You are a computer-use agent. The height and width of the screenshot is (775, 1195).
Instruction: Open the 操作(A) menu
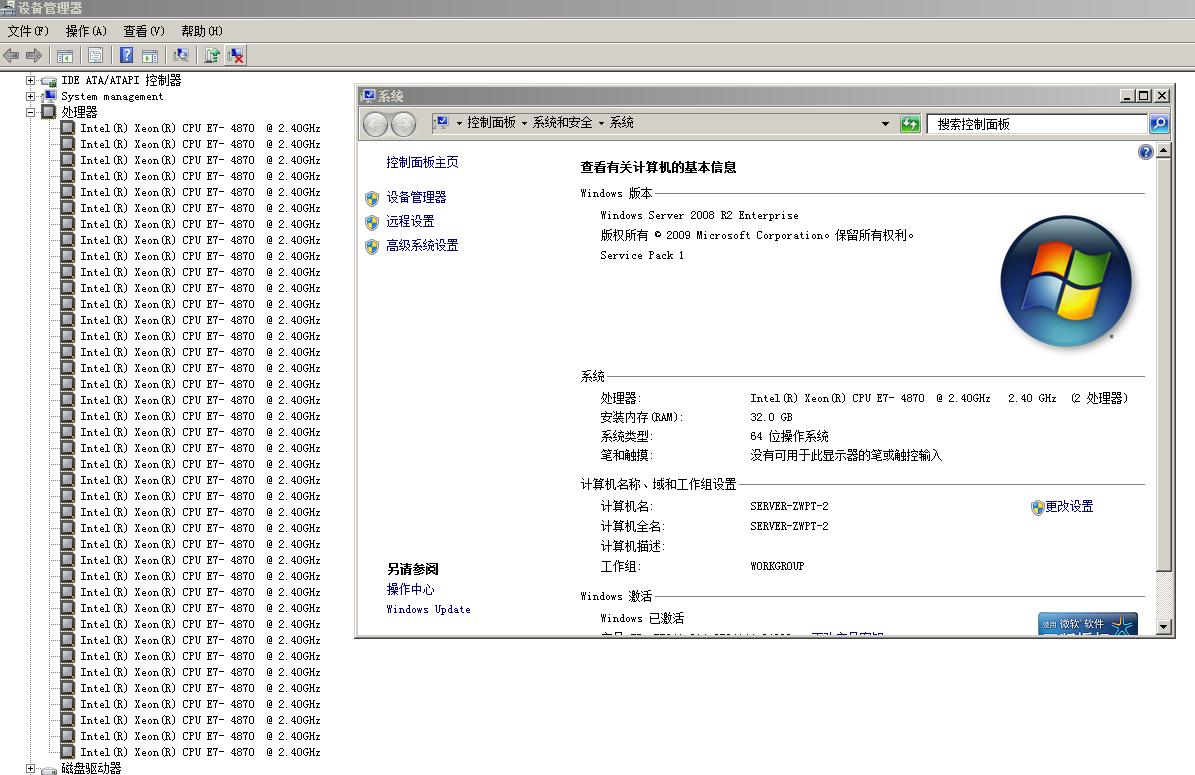click(86, 31)
